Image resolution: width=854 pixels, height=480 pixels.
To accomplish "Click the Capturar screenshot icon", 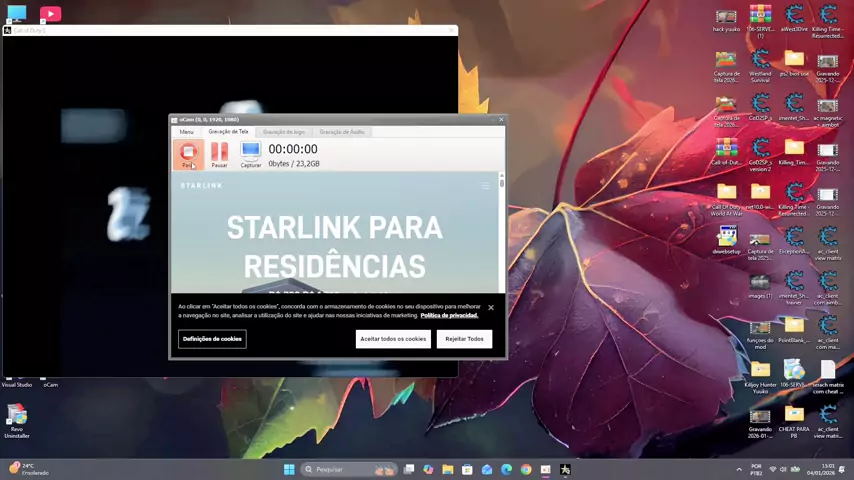I will pos(250,153).
